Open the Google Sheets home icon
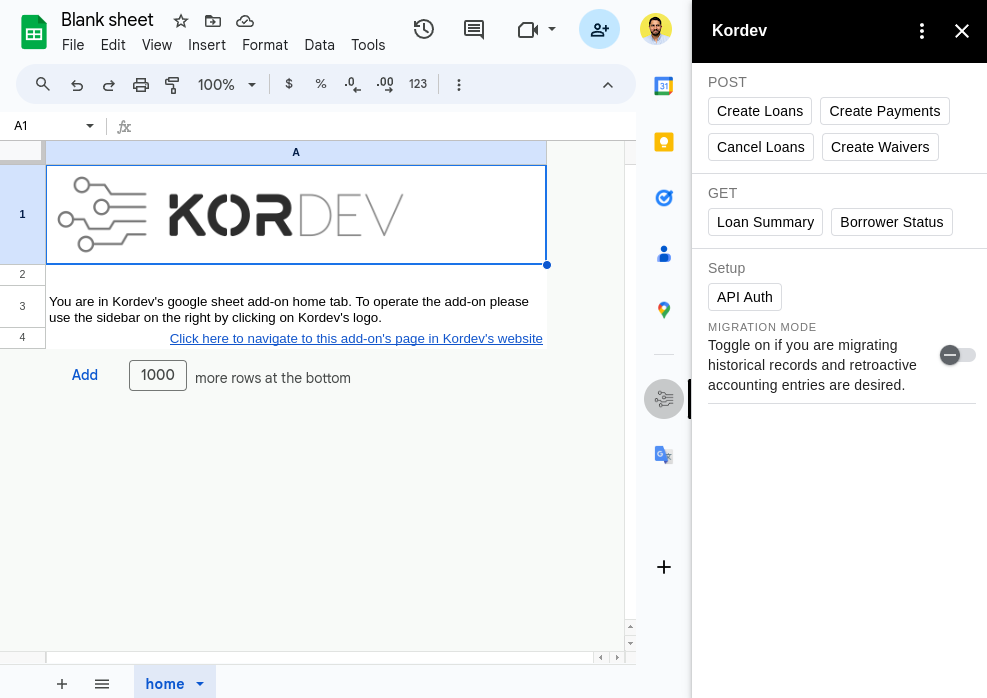This screenshot has height=698, width=987. [34, 31]
